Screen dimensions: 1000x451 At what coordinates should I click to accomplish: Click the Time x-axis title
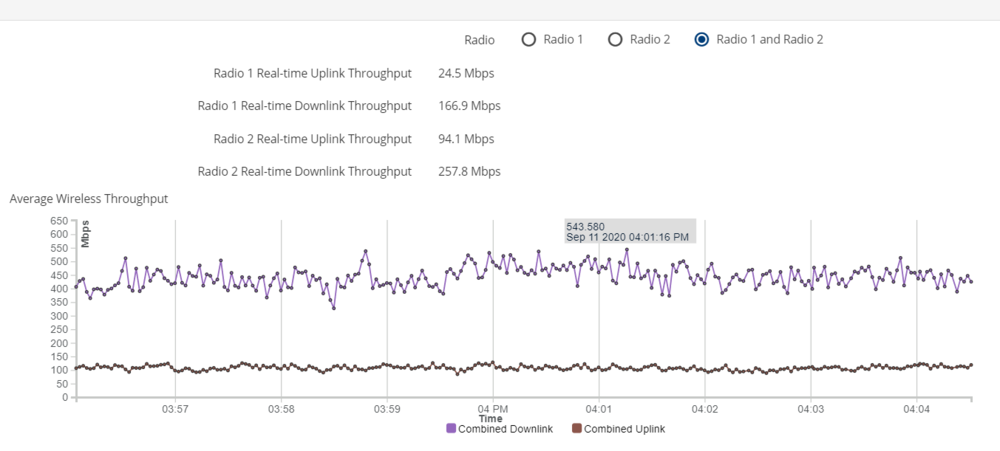pos(491,419)
